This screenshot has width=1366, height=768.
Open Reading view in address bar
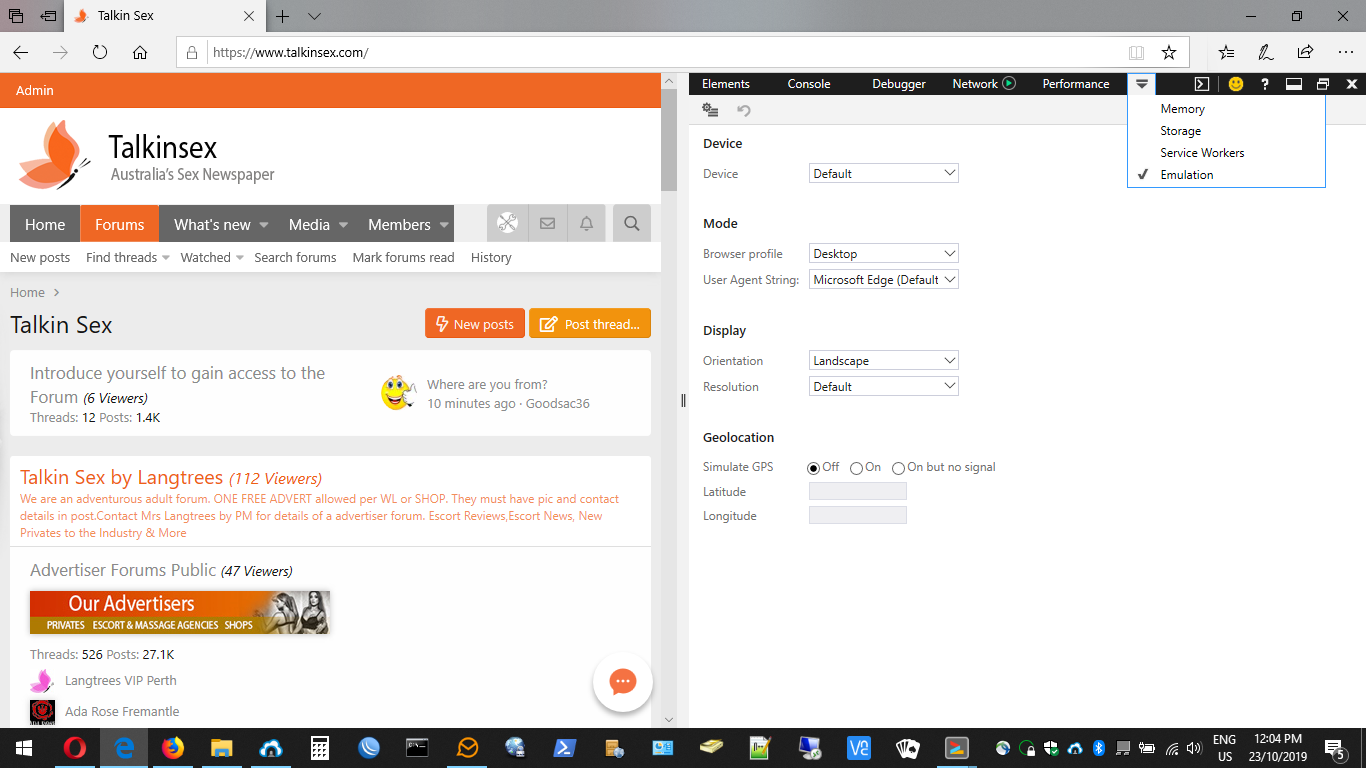pos(1135,53)
